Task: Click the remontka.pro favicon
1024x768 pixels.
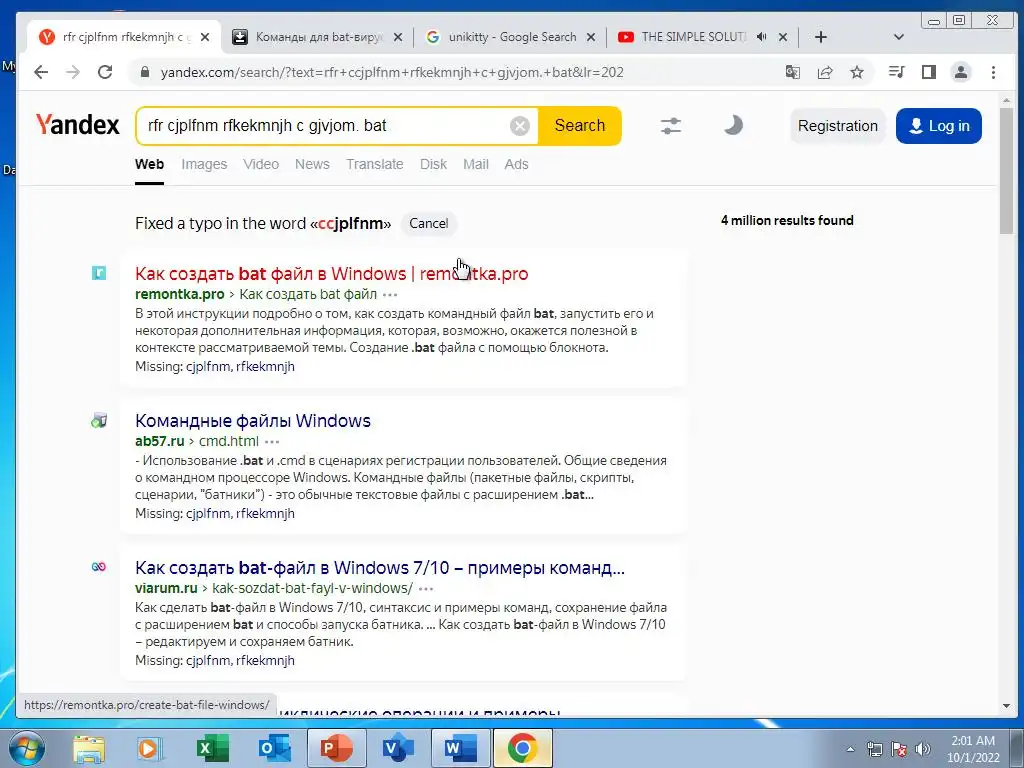Action: [99, 273]
